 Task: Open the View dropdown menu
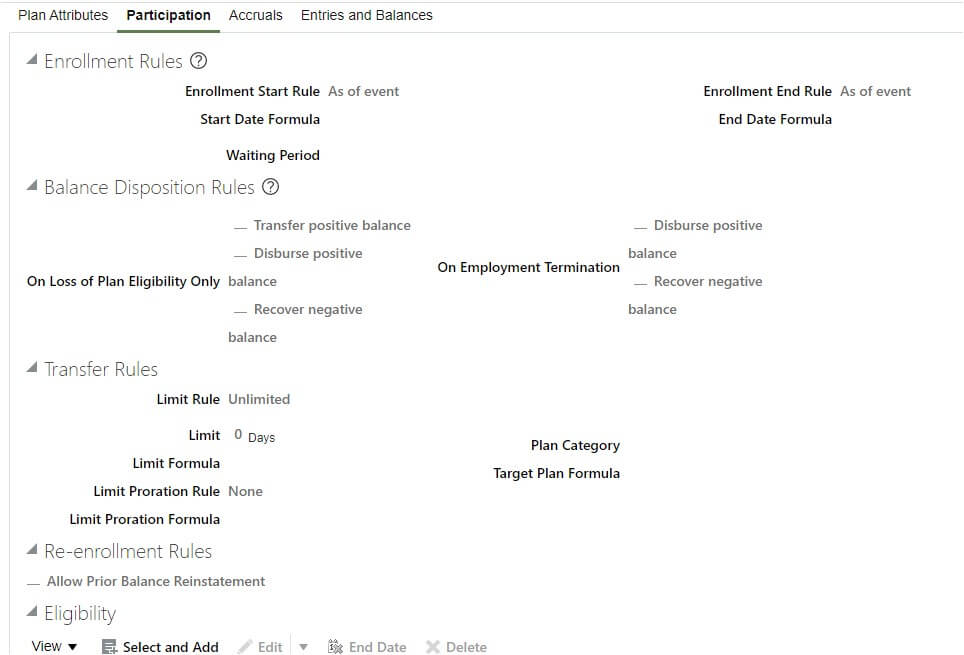click(54, 646)
